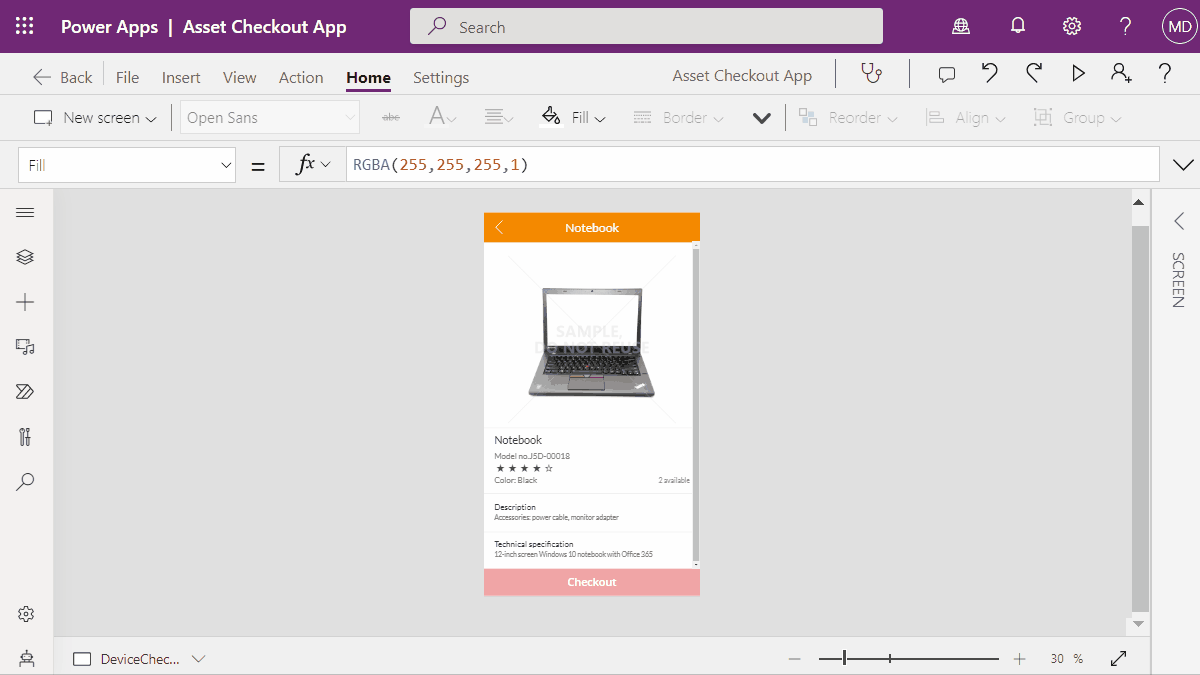Open the Insert pane via plus icon
The height and width of the screenshot is (675, 1200).
tap(25, 302)
